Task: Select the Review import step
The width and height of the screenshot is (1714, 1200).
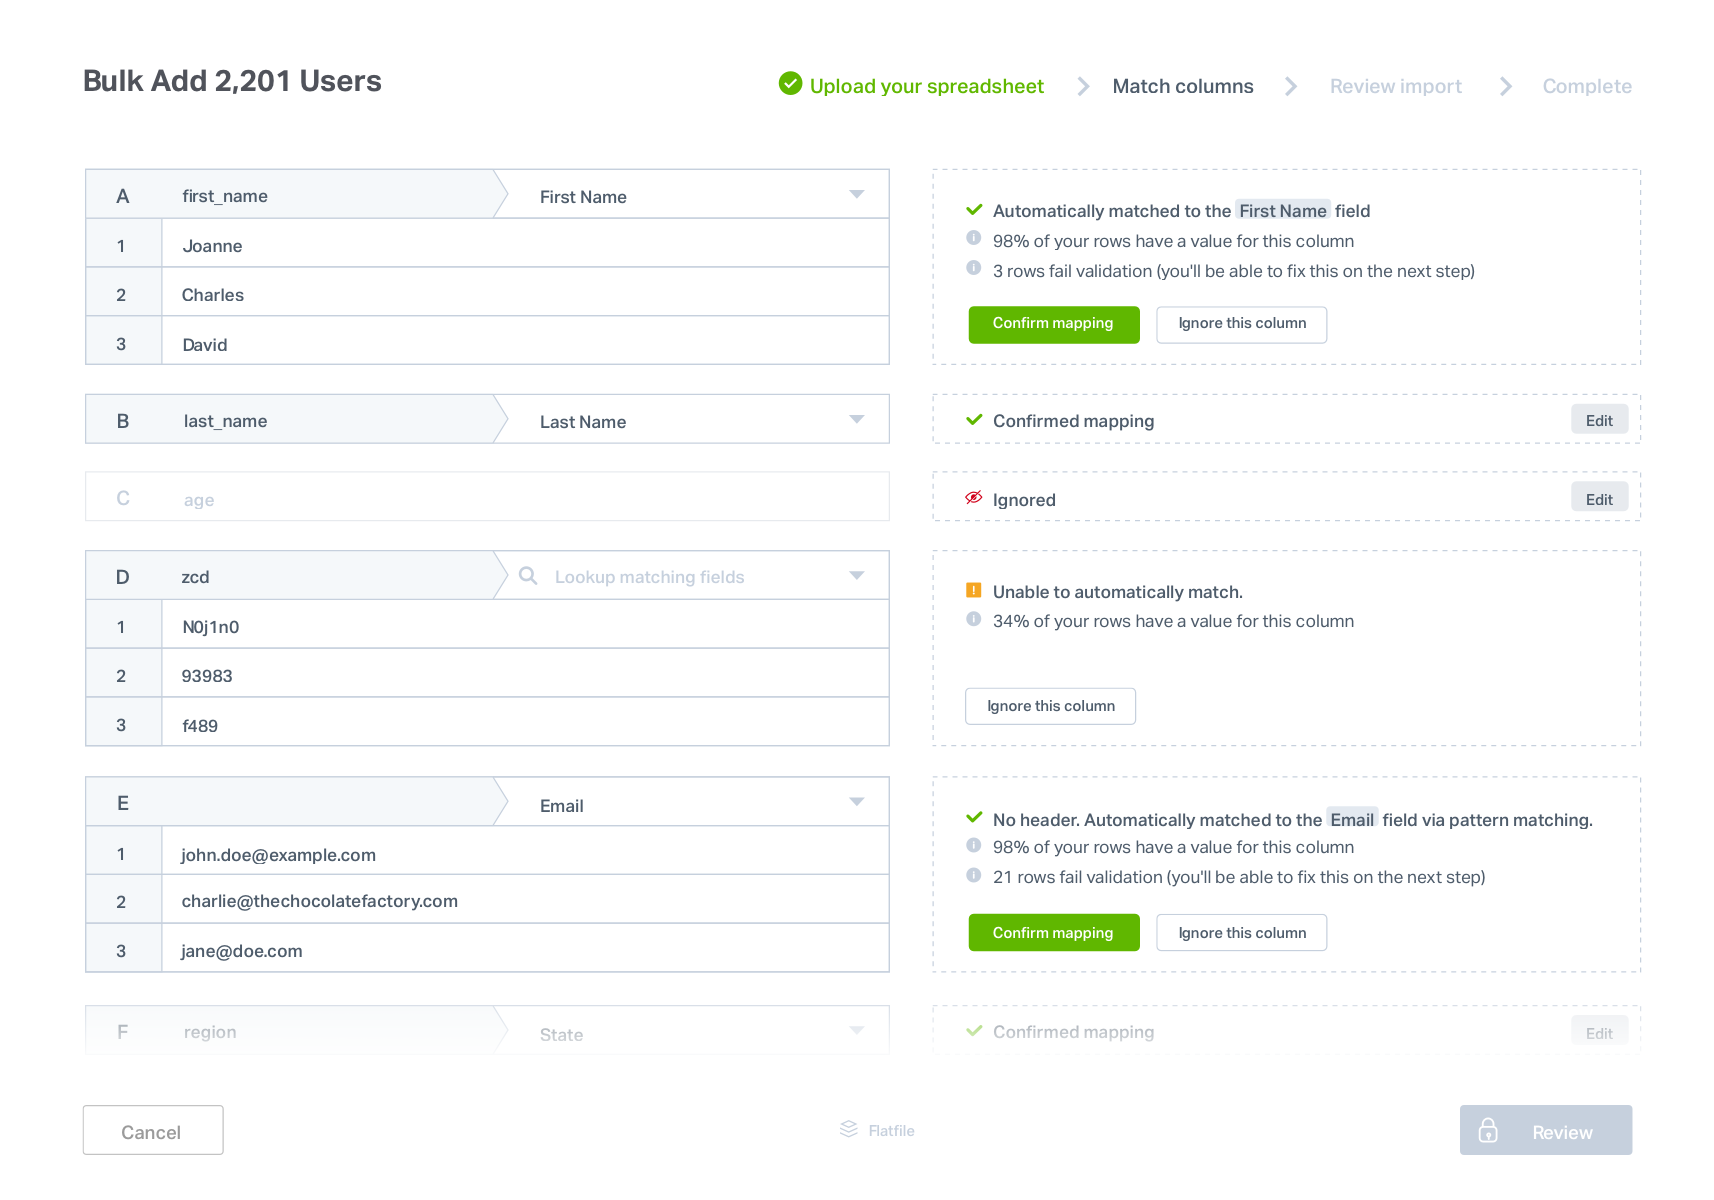Action: pyautogui.click(x=1395, y=86)
